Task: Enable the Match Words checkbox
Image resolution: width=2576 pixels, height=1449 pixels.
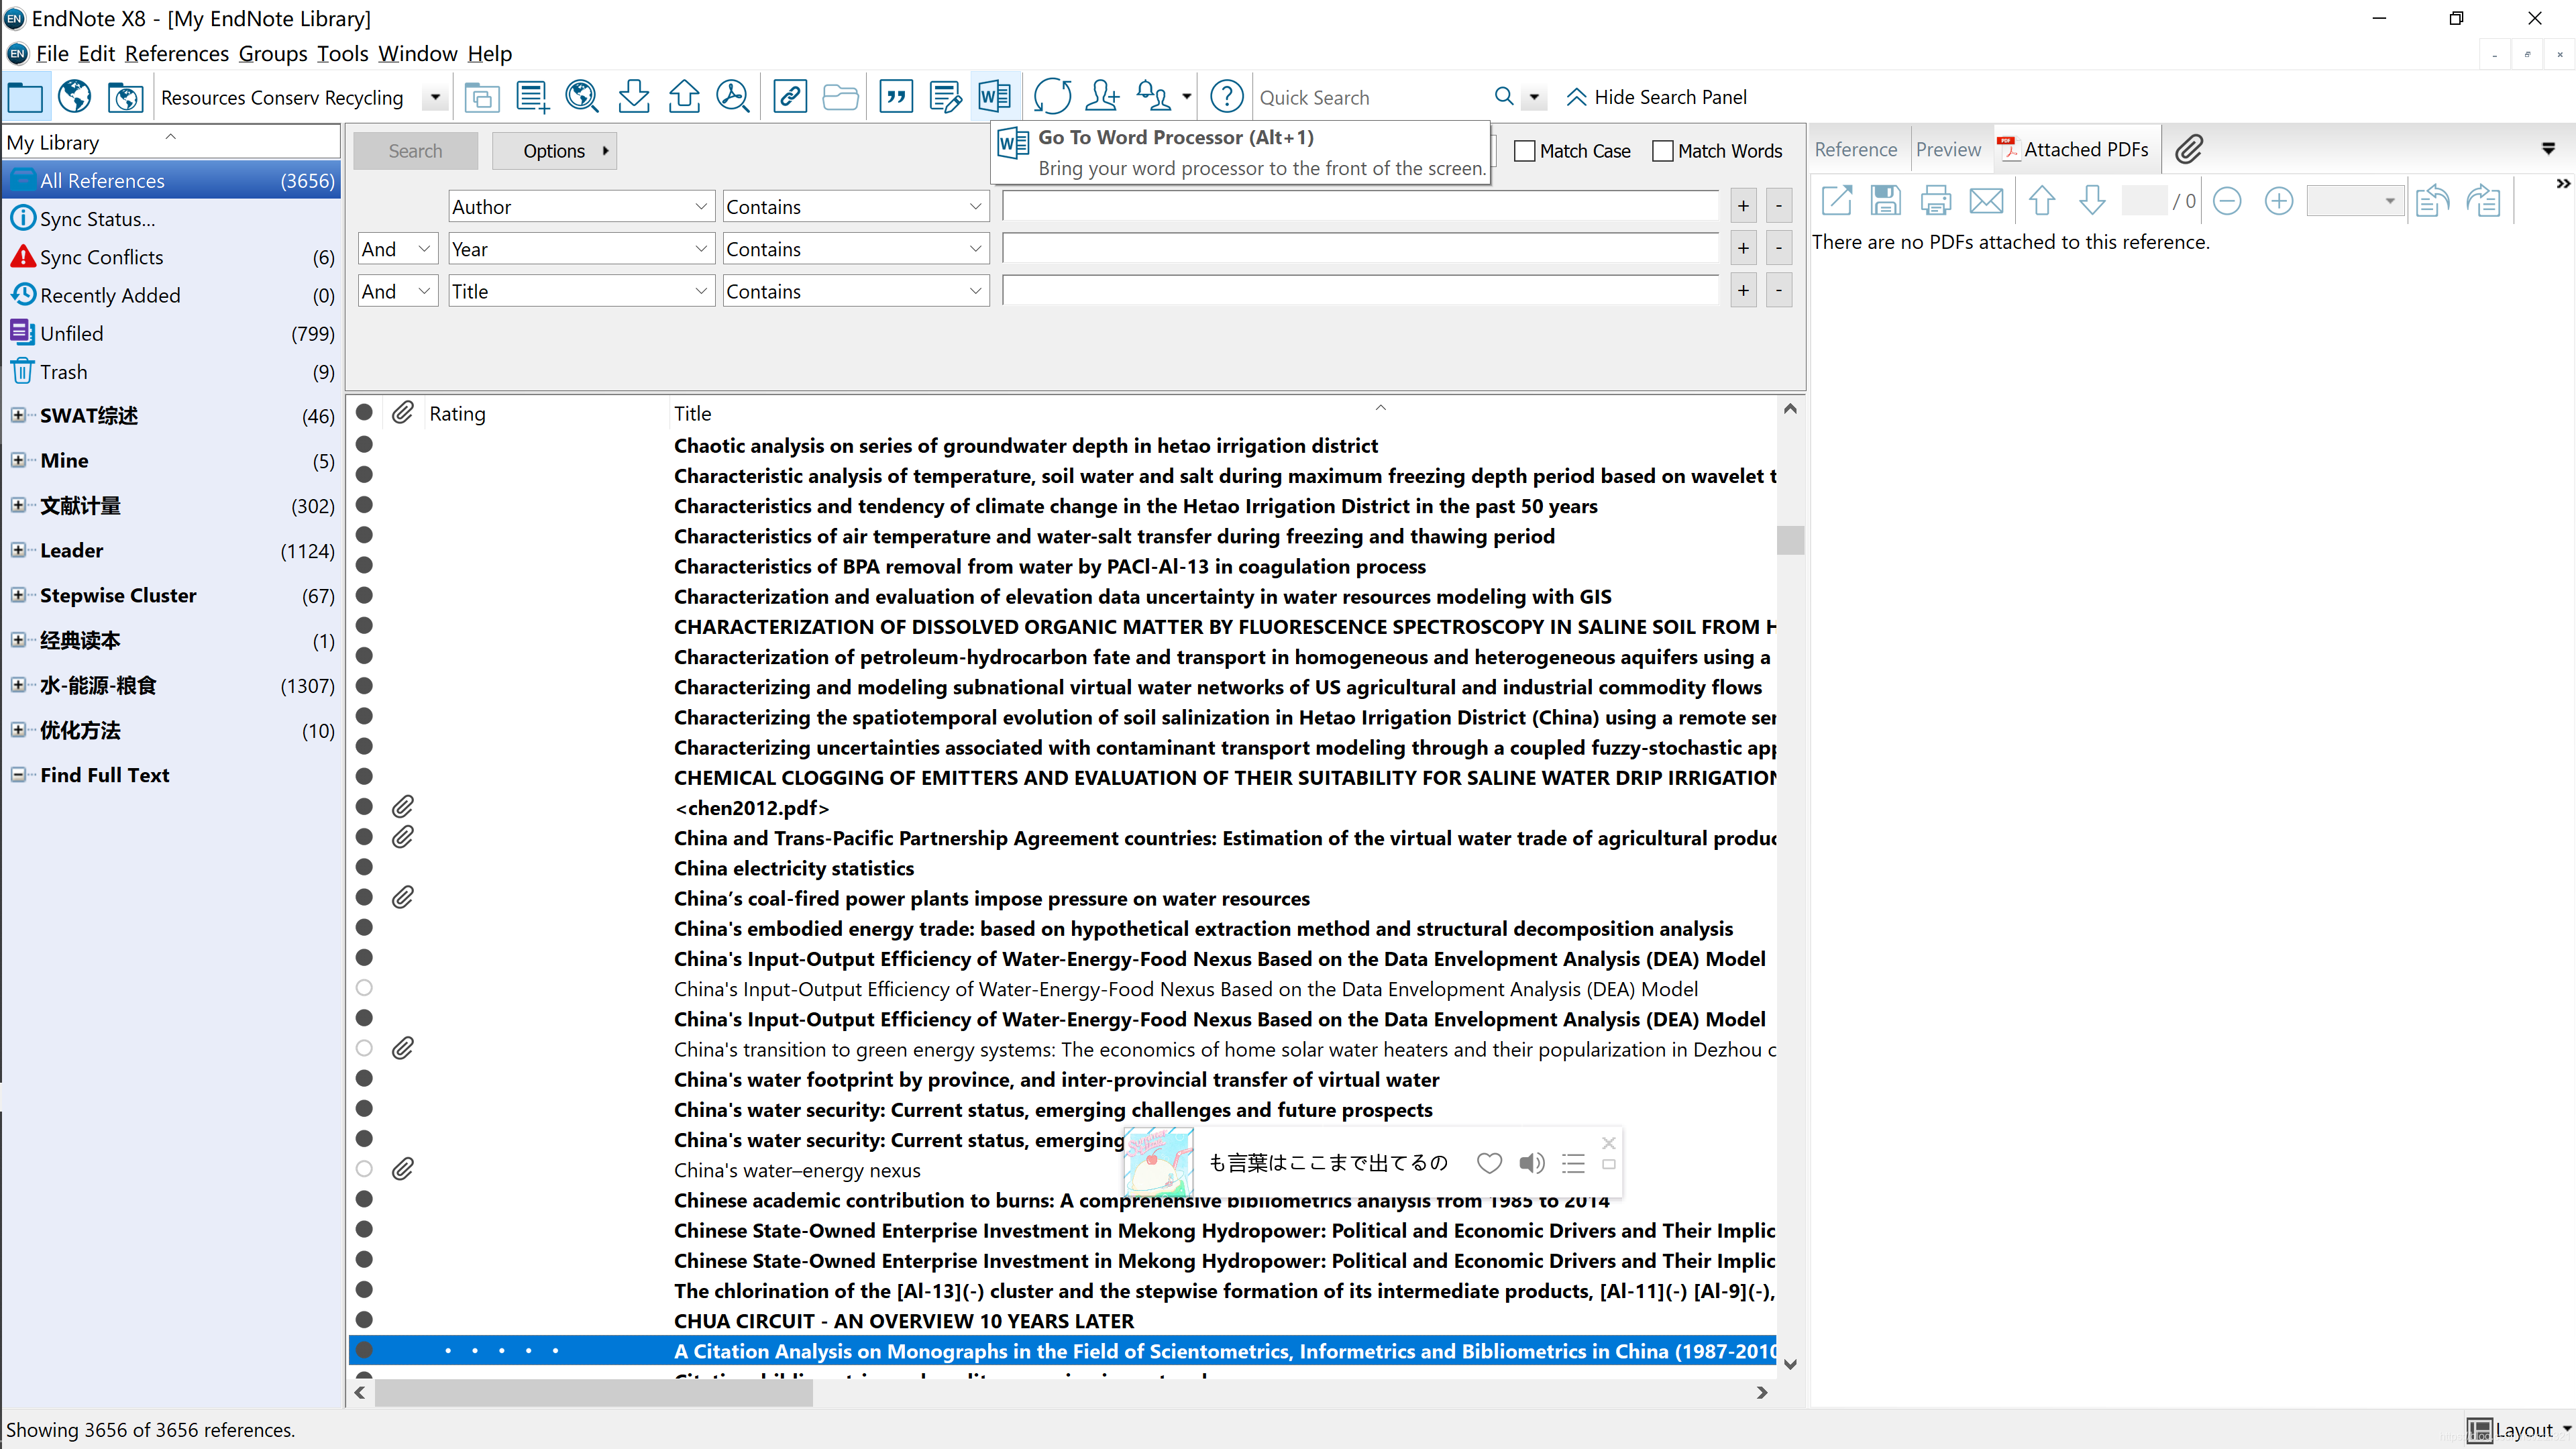Action: 1662,151
